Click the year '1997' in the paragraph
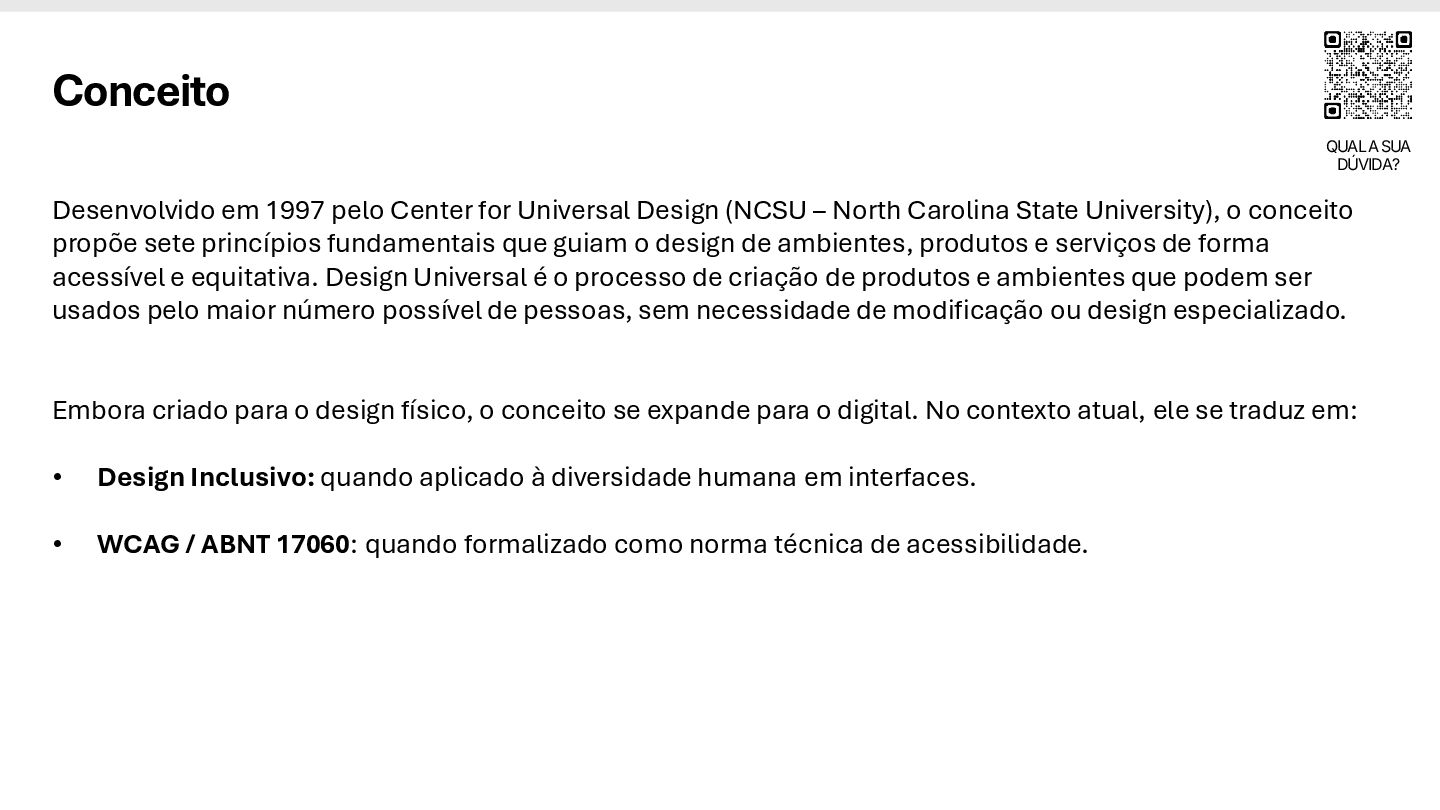Image resolution: width=1440 pixels, height=810 pixels. [295, 211]
